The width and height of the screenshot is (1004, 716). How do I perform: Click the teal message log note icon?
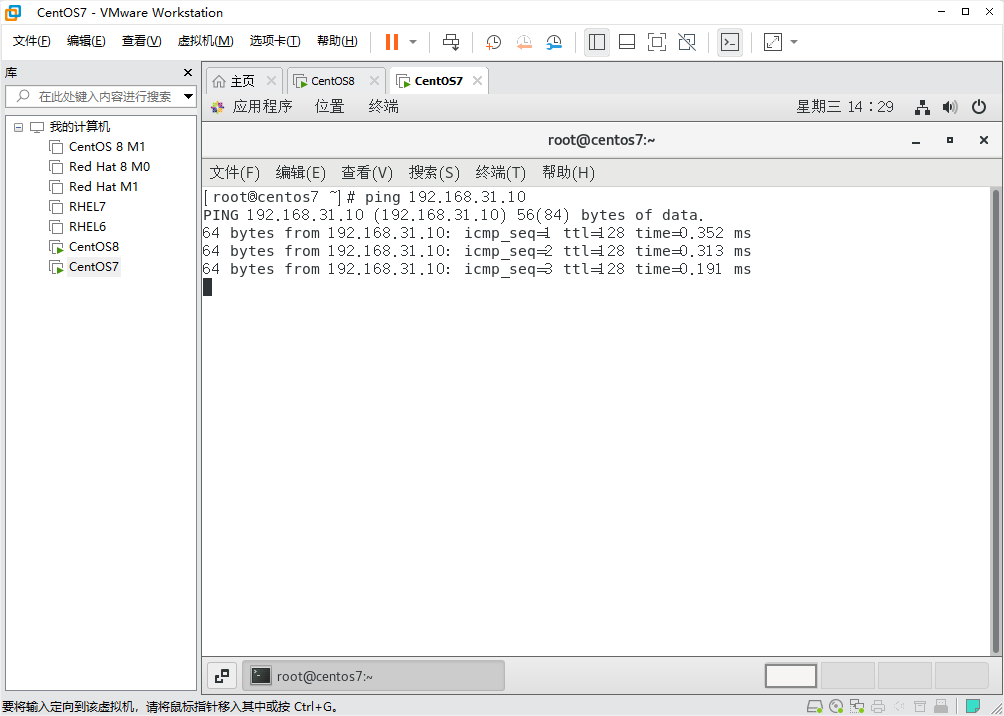[973, 707]
